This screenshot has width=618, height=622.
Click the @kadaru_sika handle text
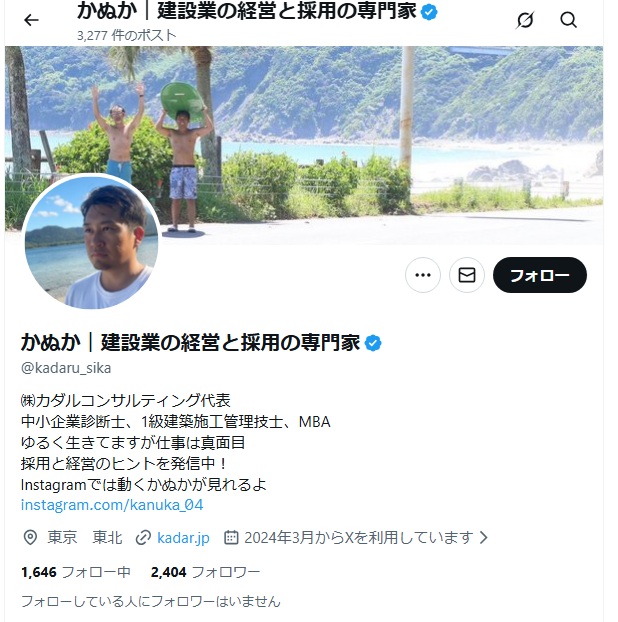click(66, 368)
